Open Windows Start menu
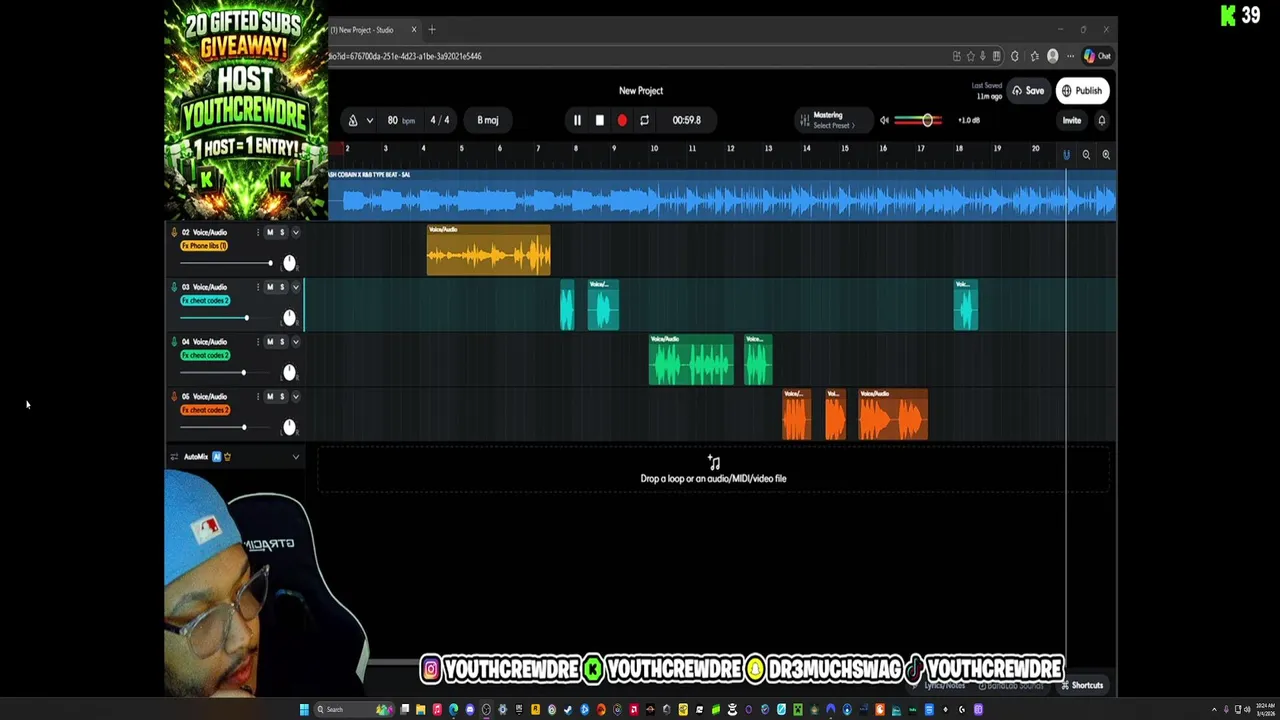 [304, 710]
